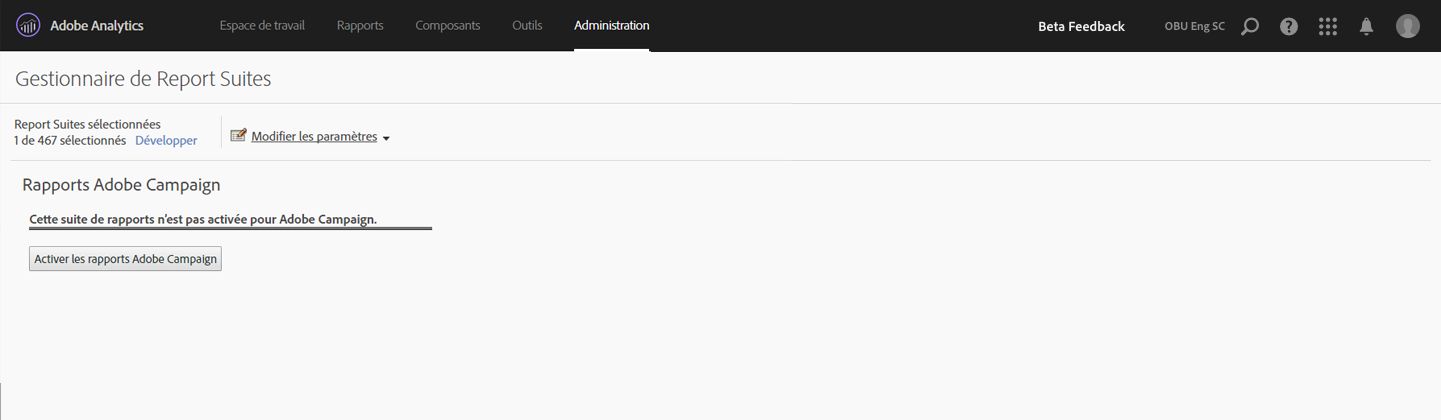
Task: Click the Beta Feedback link
Action: [x=1081, y=27]
